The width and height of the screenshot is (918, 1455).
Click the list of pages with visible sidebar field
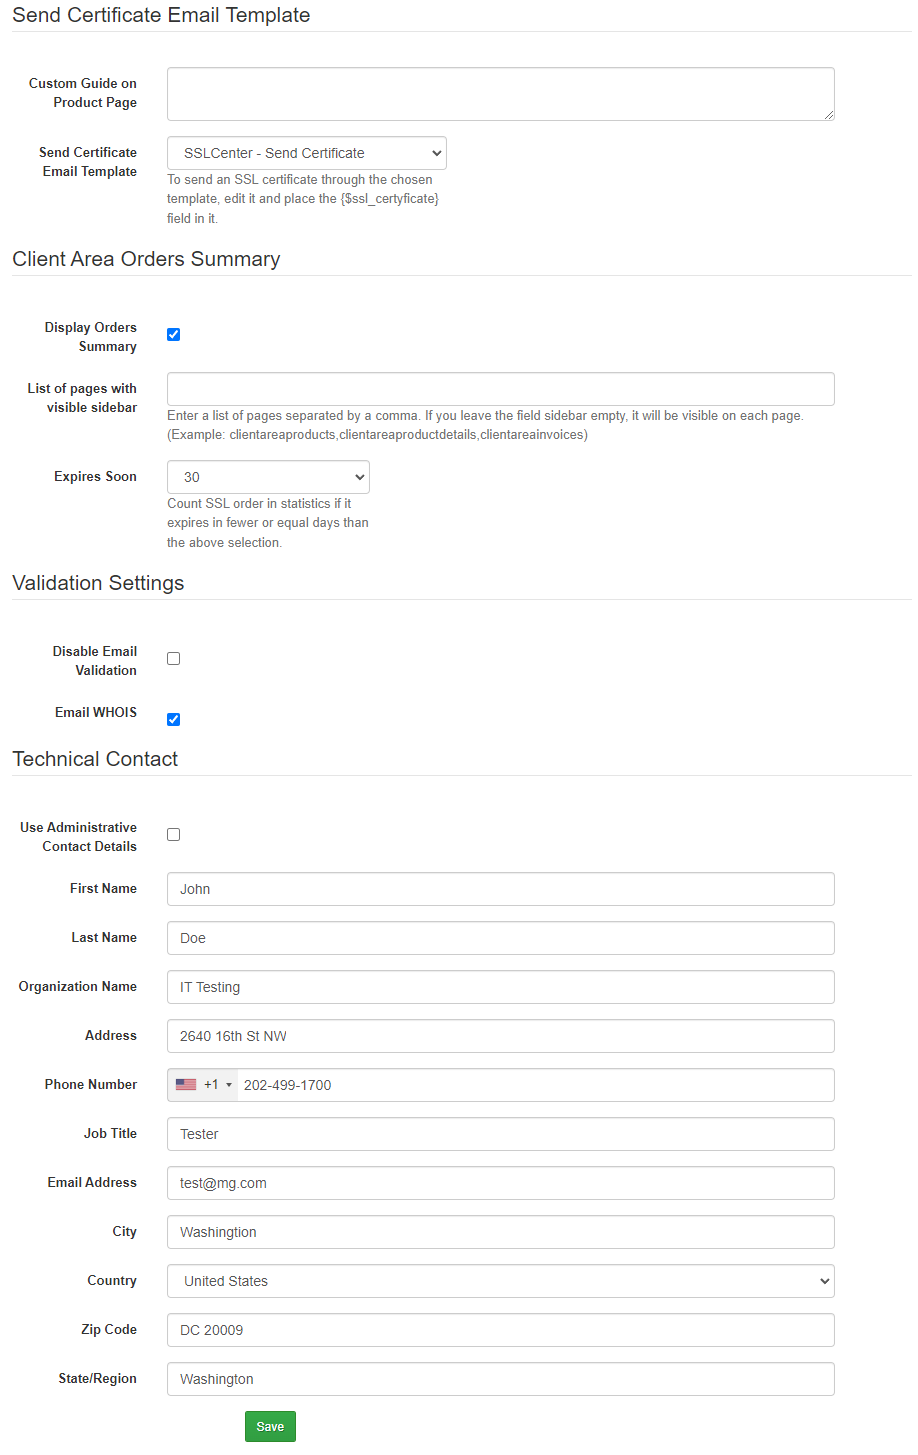coord(500,388)
